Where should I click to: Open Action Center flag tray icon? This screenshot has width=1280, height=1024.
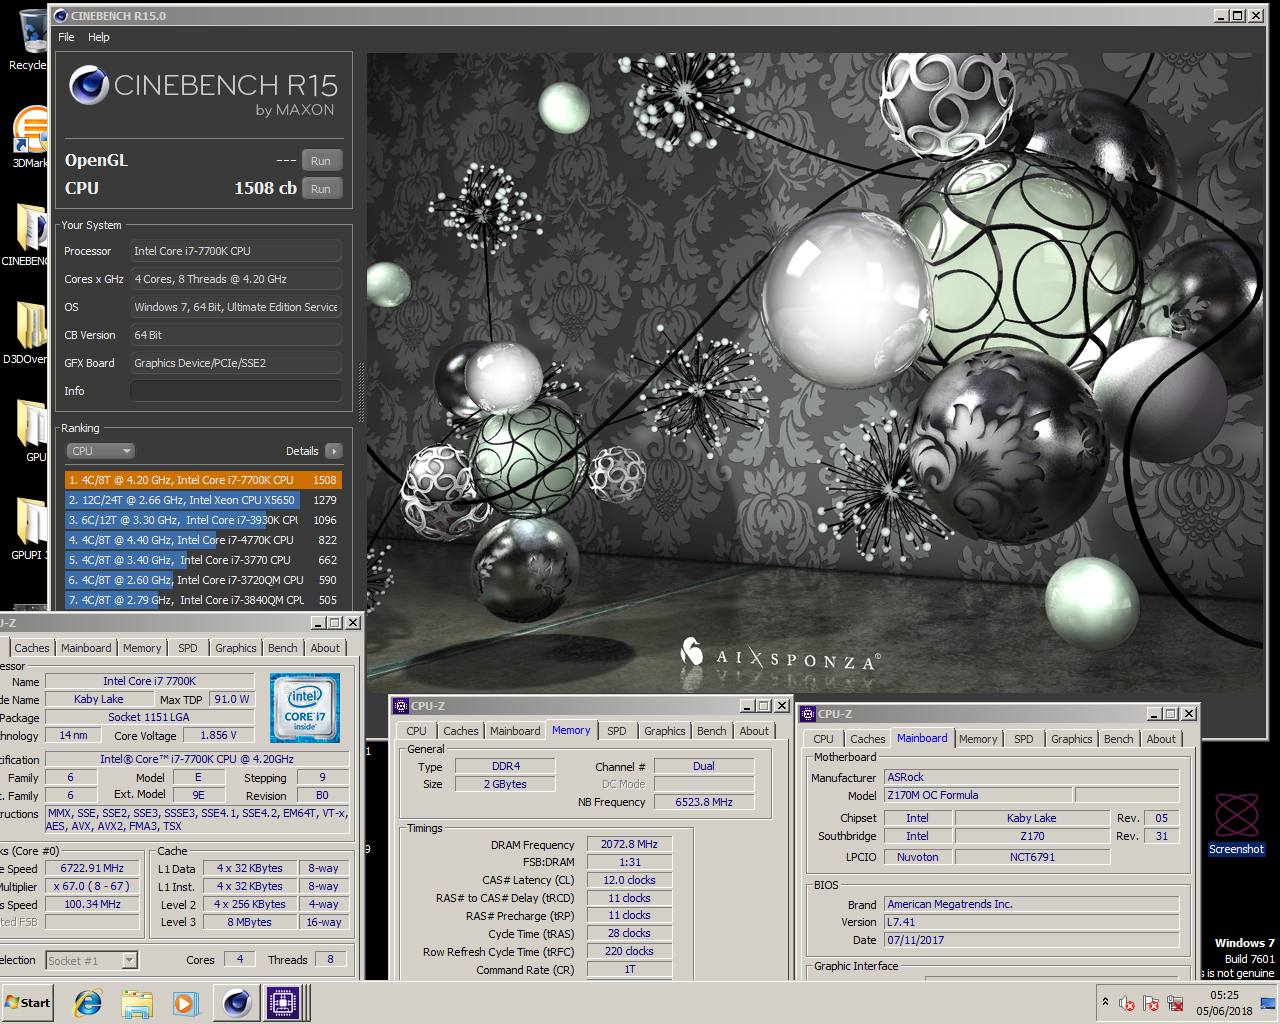[1151, 1003]
